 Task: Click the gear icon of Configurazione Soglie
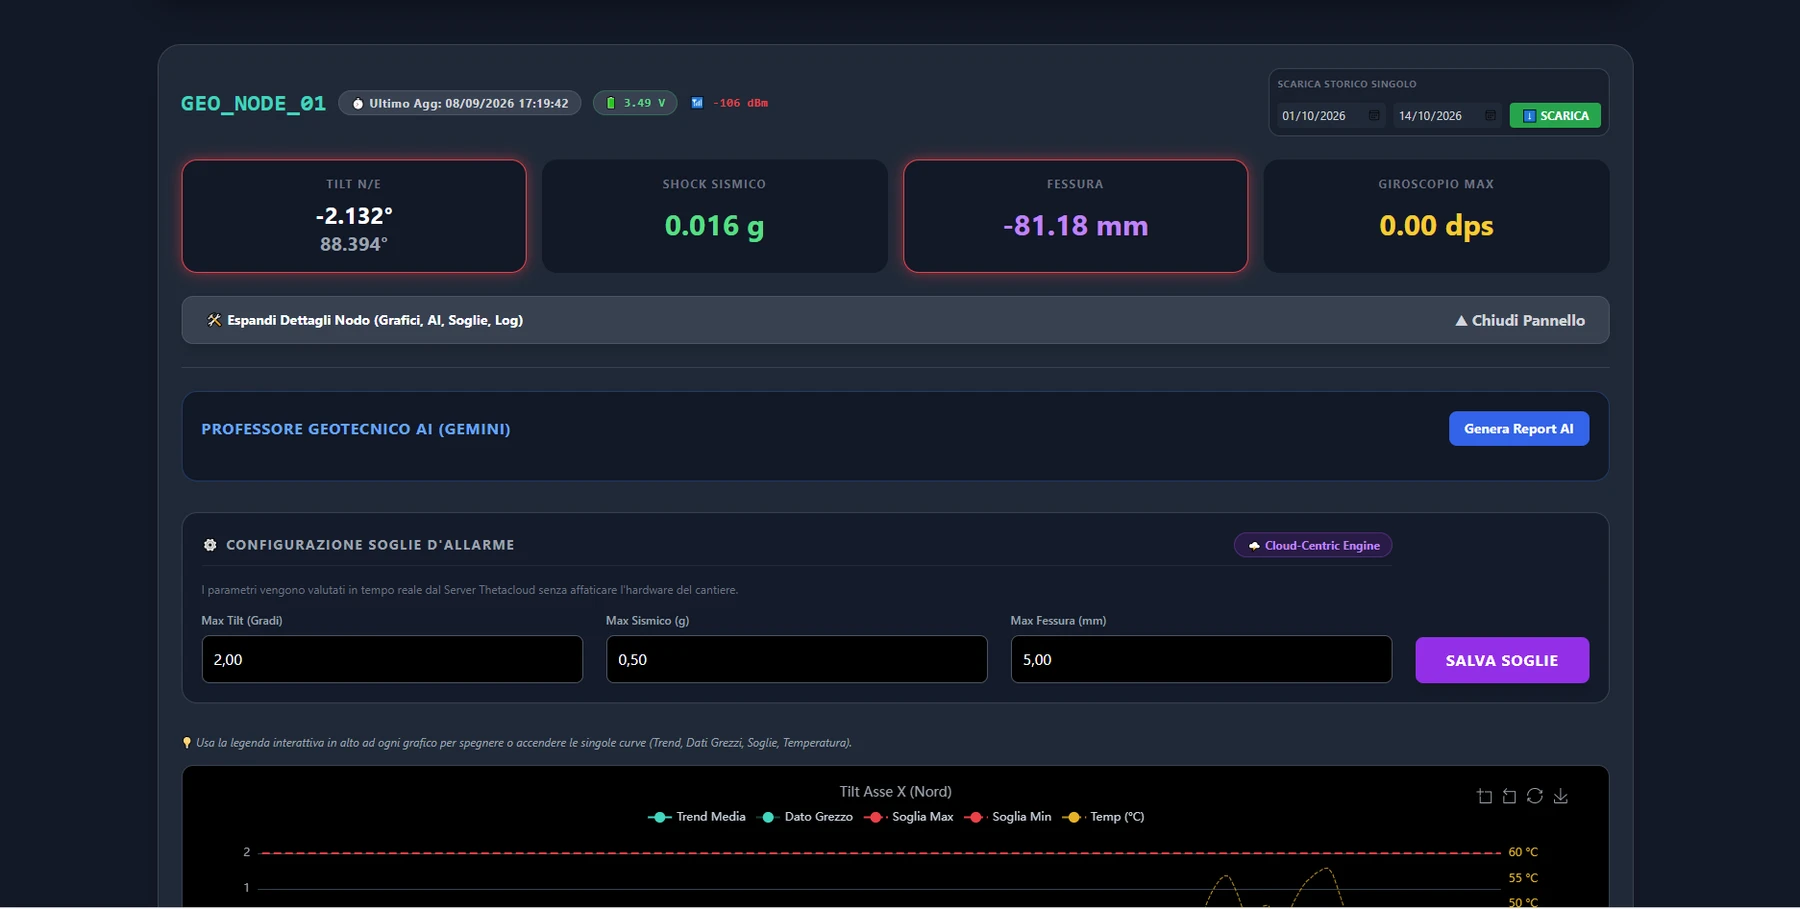210,545
